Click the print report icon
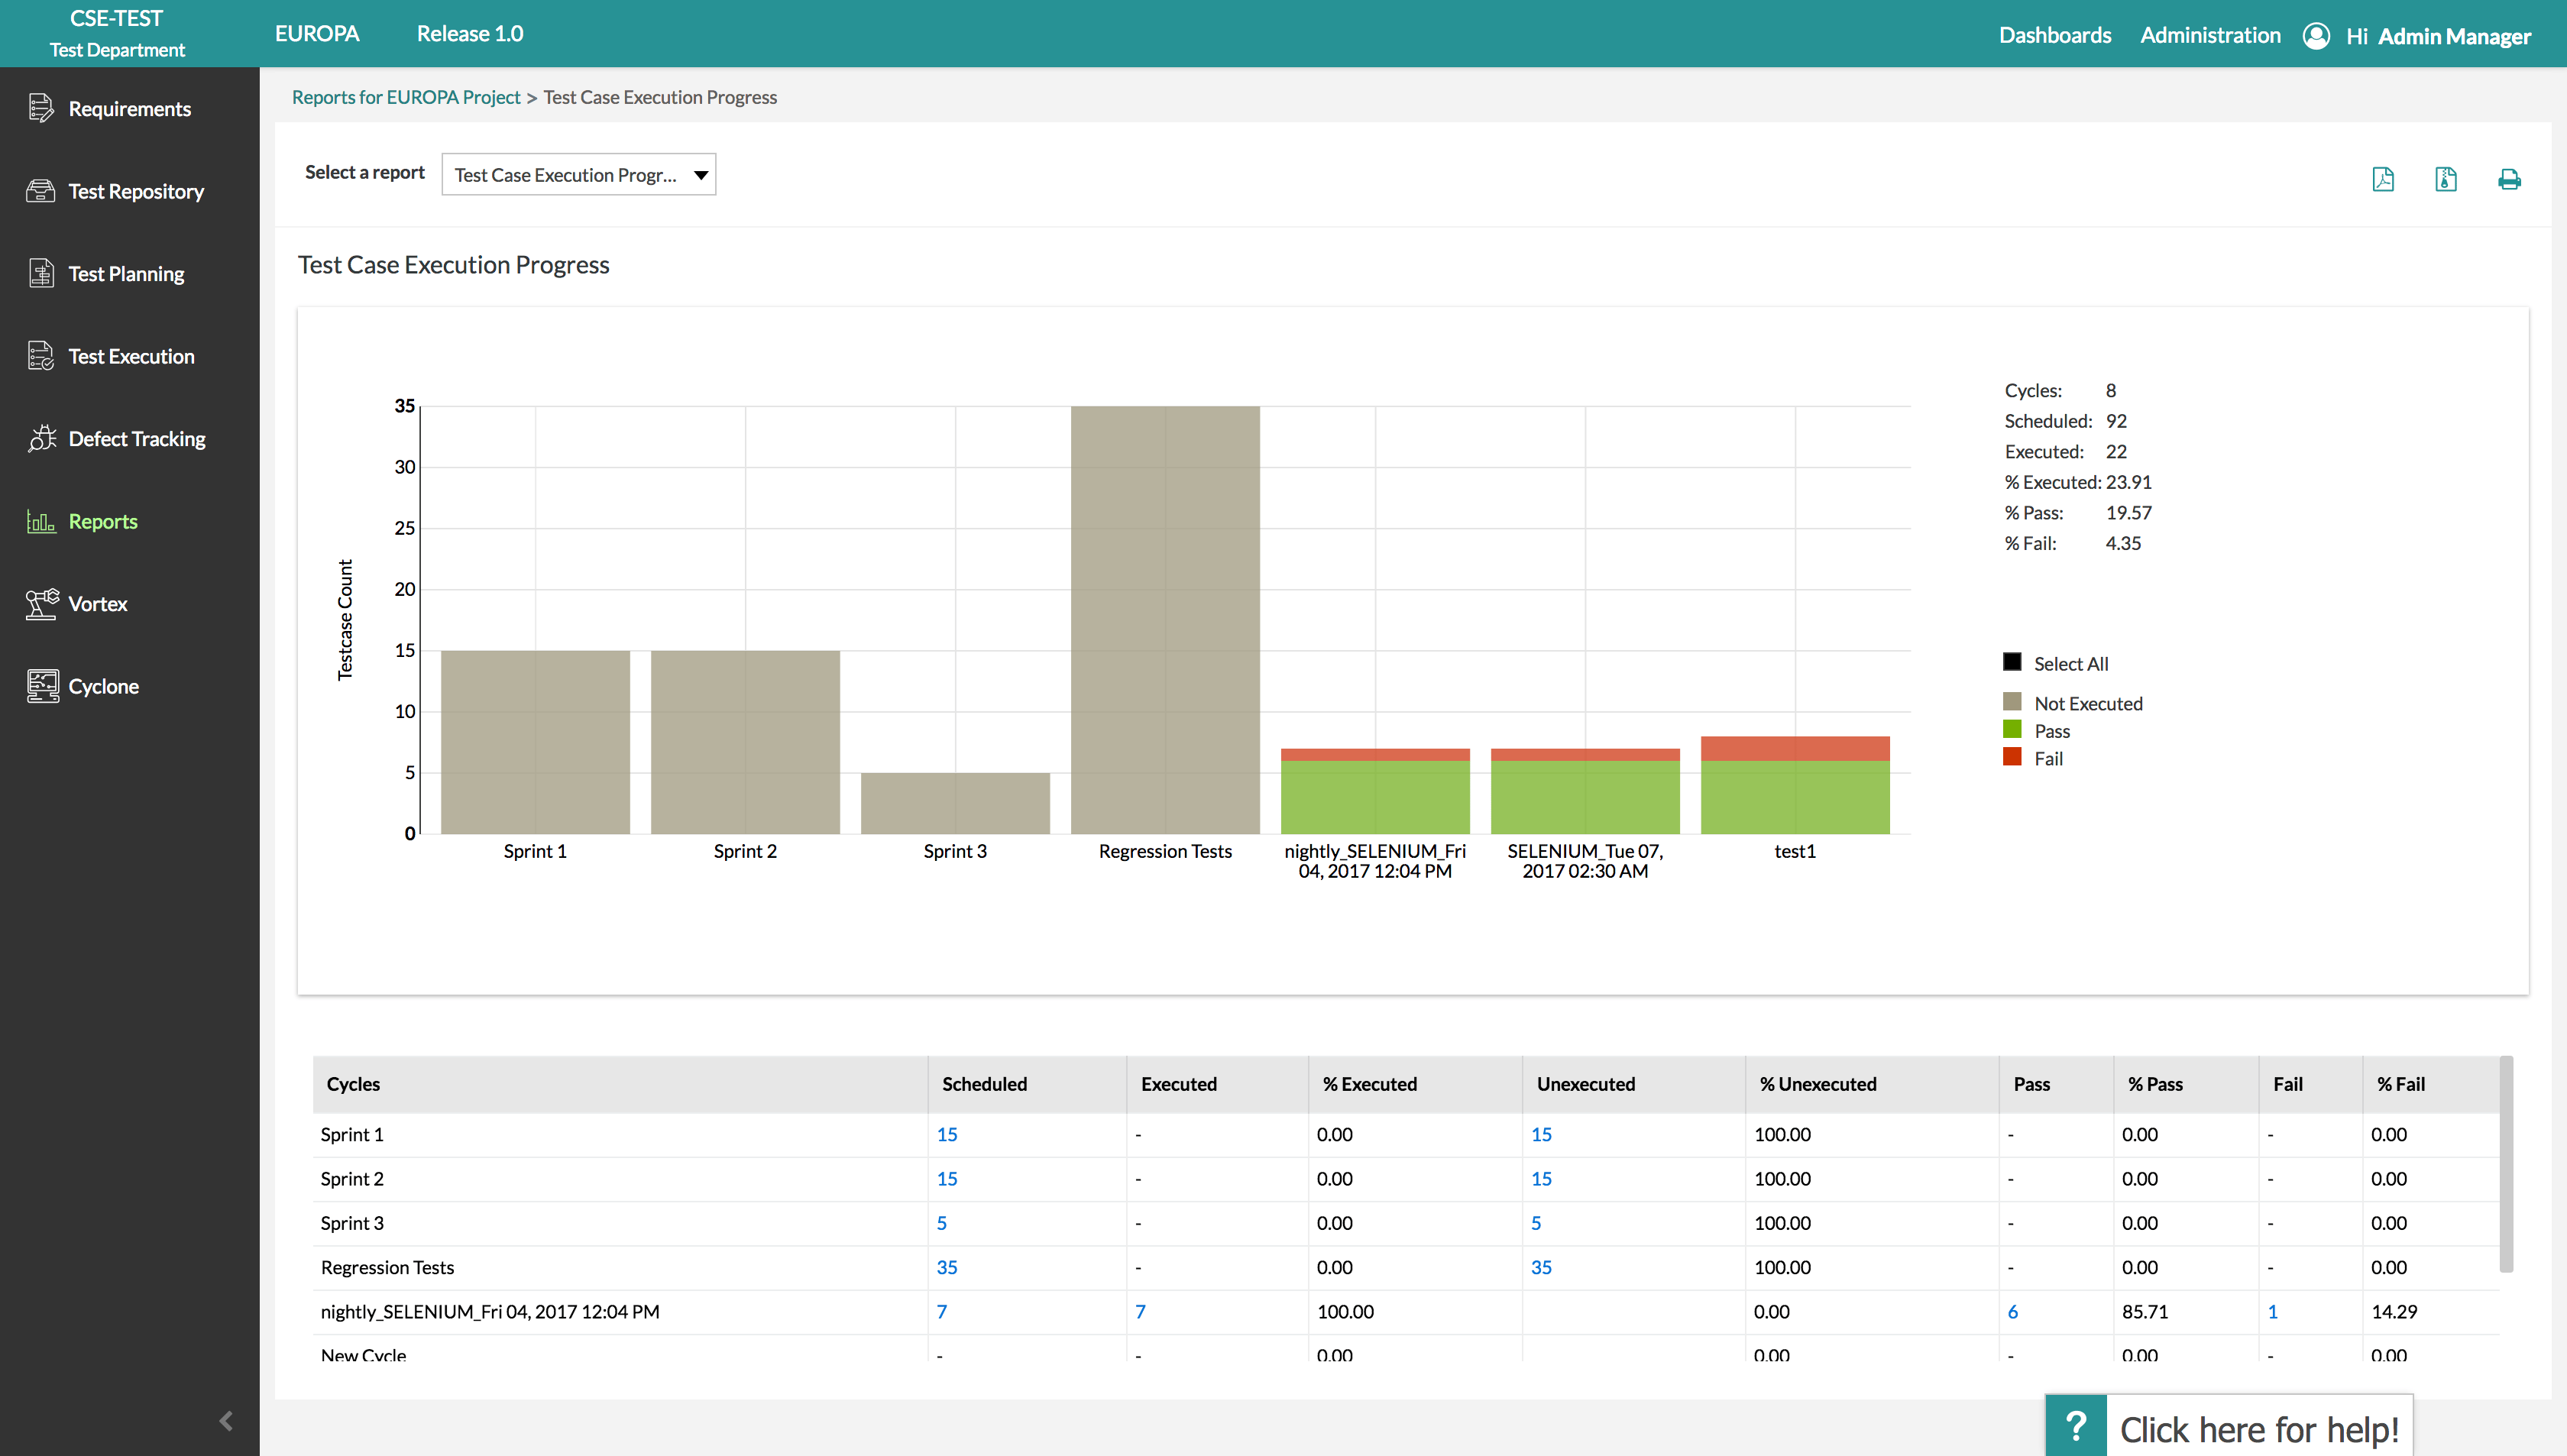Viewport: 2567px width, 1456px height. (x=2509, y=179)
